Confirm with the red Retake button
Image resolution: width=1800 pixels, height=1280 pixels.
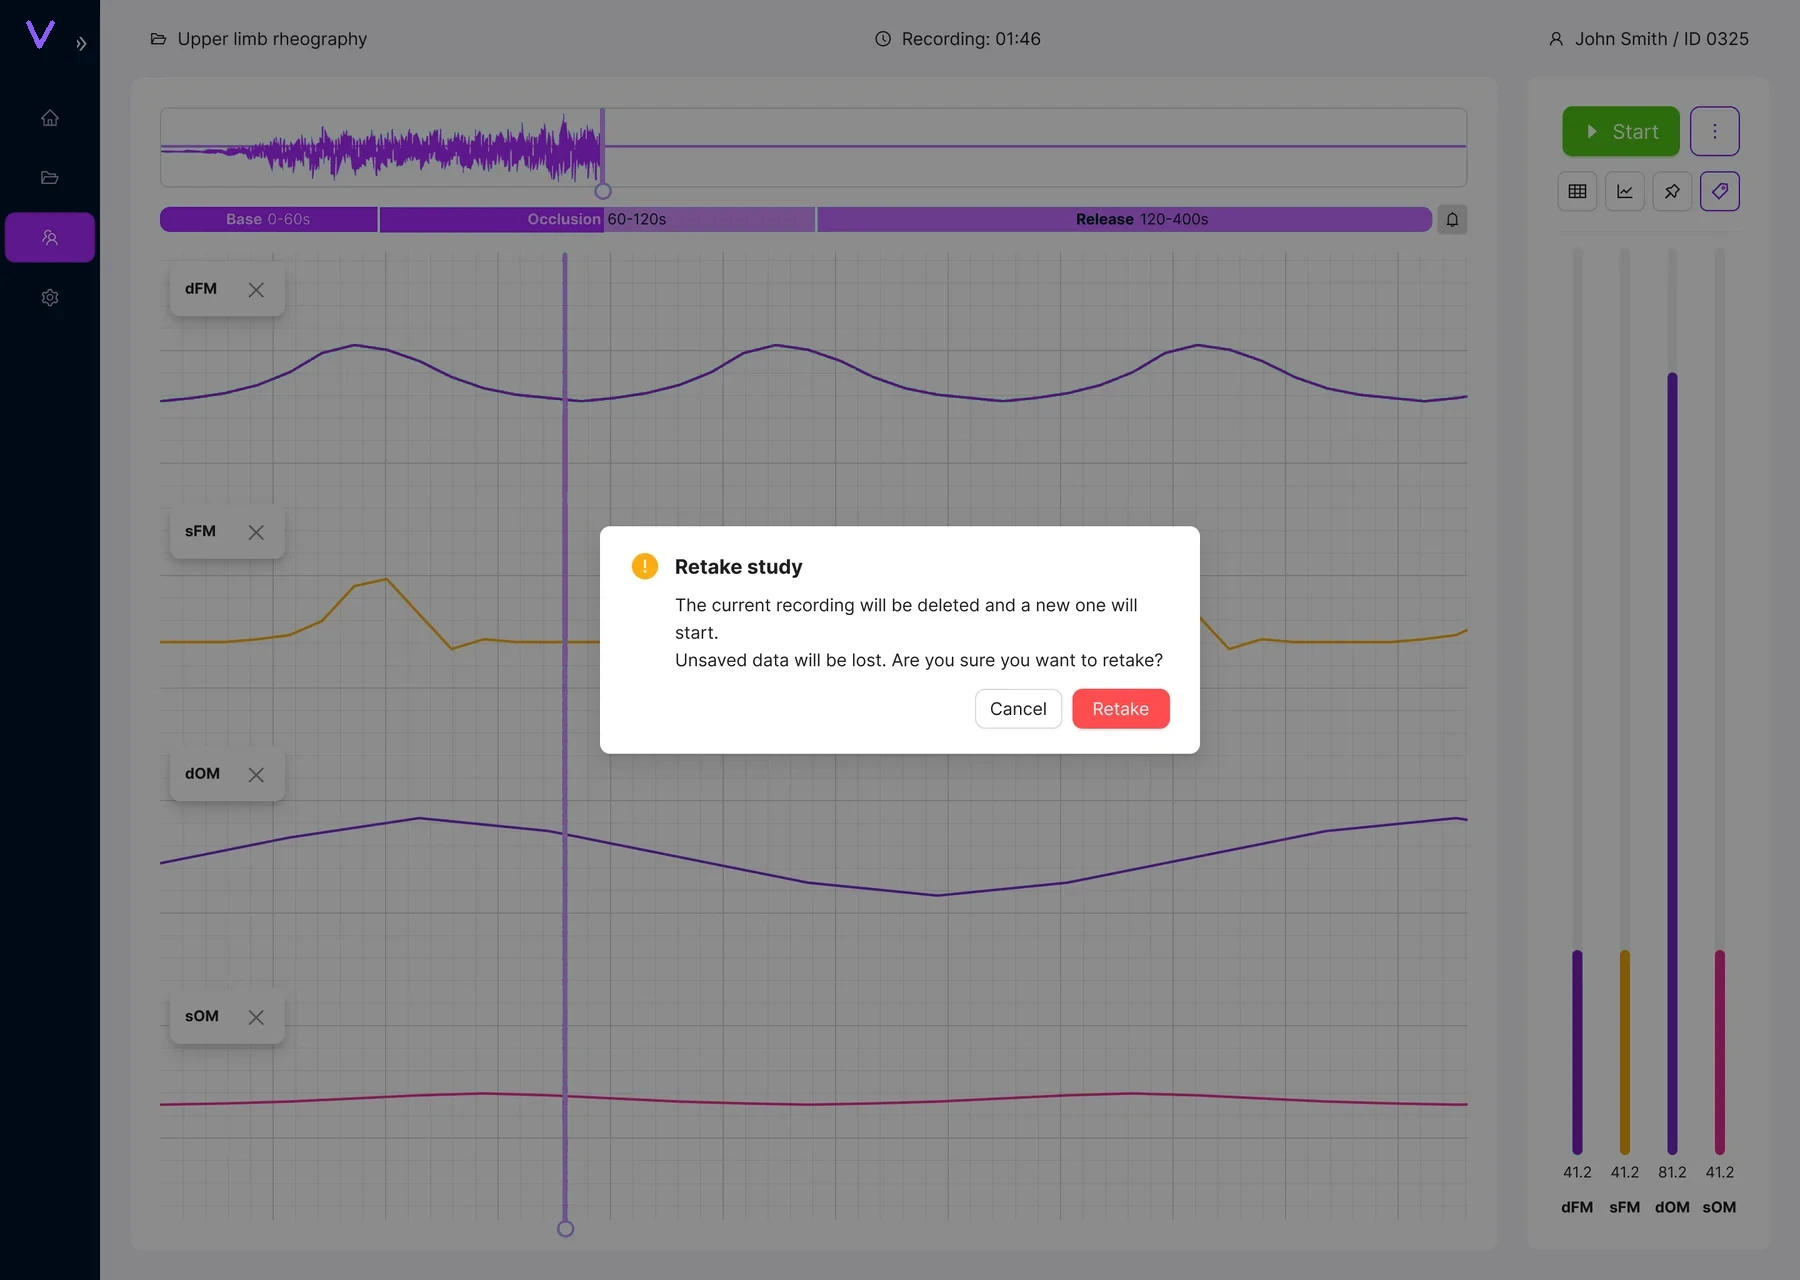(1121, 709)
